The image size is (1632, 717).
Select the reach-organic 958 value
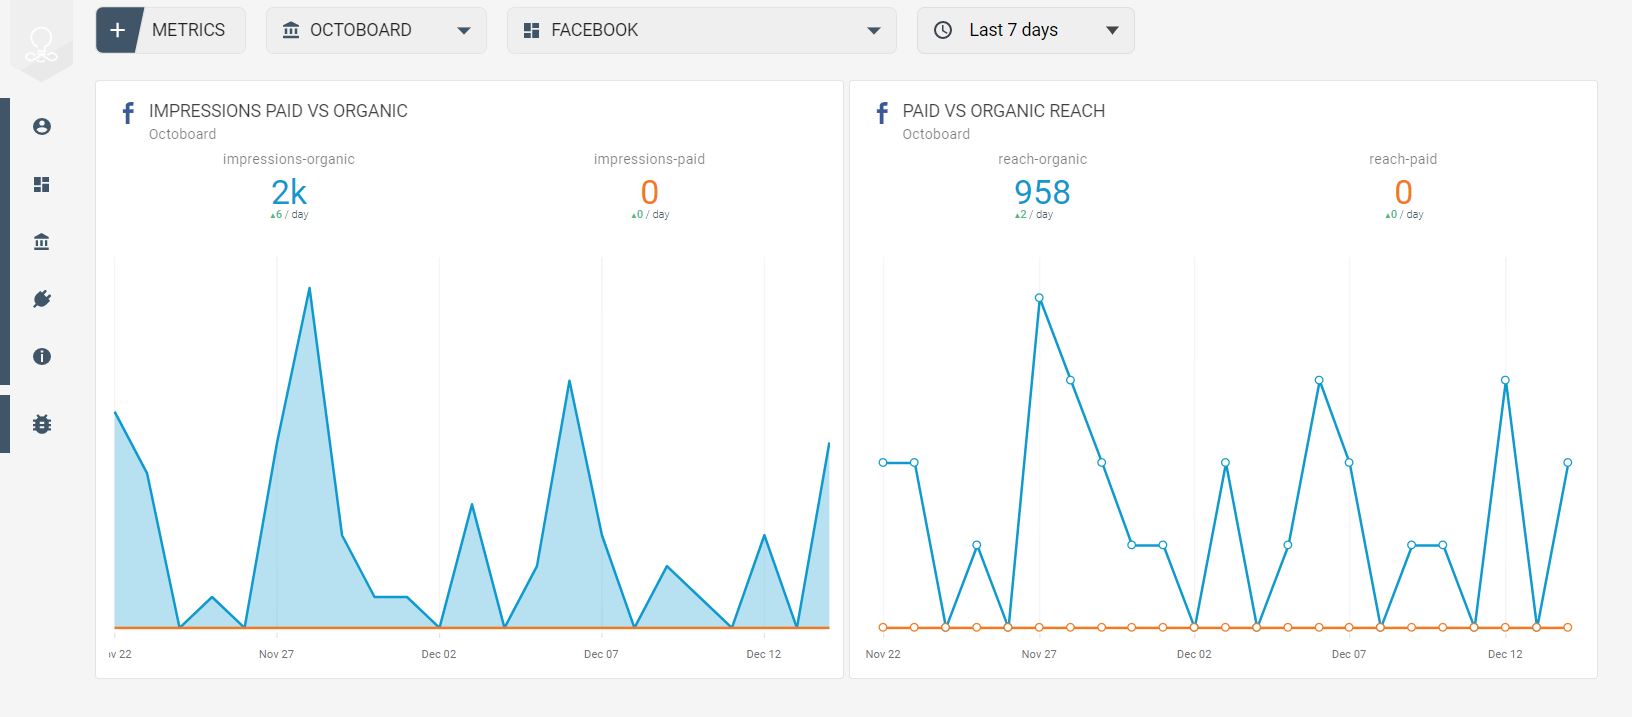coord(1042,192)
